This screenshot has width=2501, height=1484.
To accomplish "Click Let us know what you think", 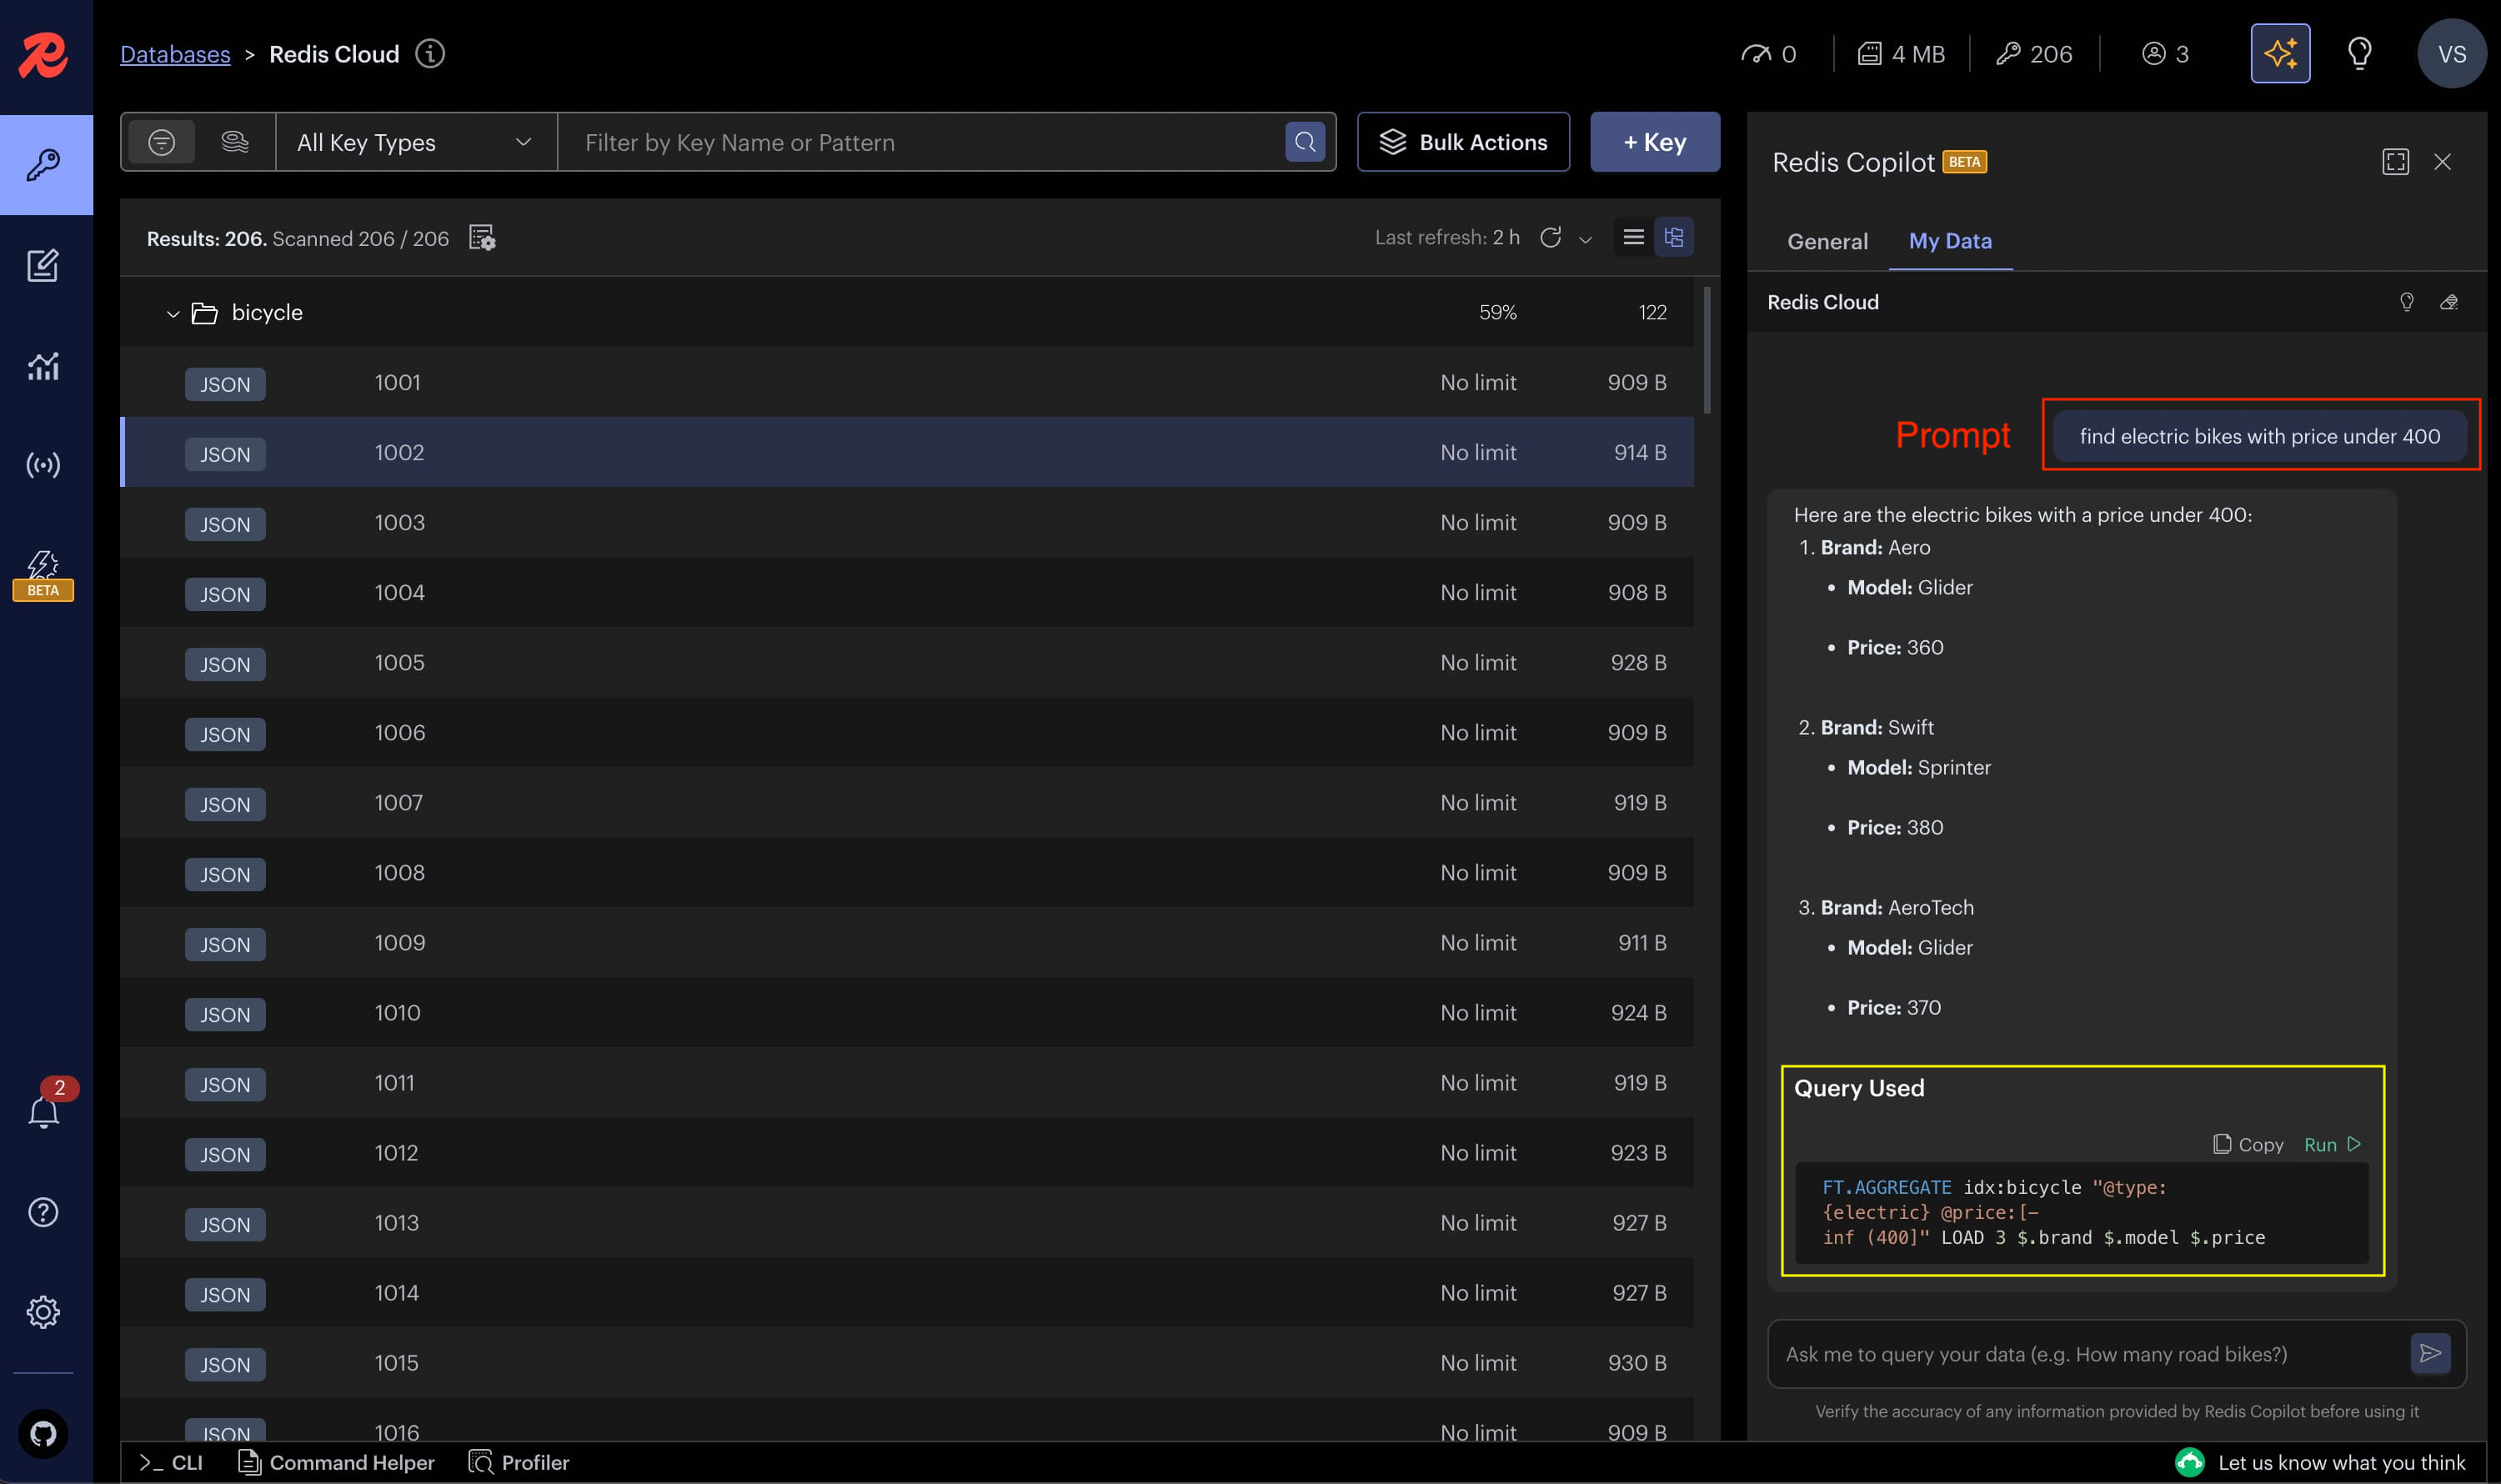I will (x=2320, y=1462).
